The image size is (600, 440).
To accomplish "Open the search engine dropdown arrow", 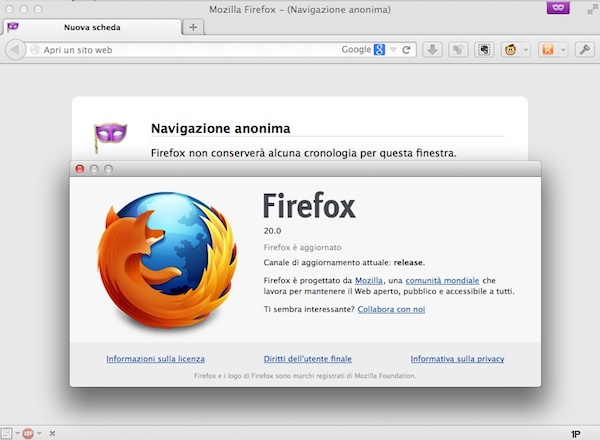I will (x=393, y=50).
